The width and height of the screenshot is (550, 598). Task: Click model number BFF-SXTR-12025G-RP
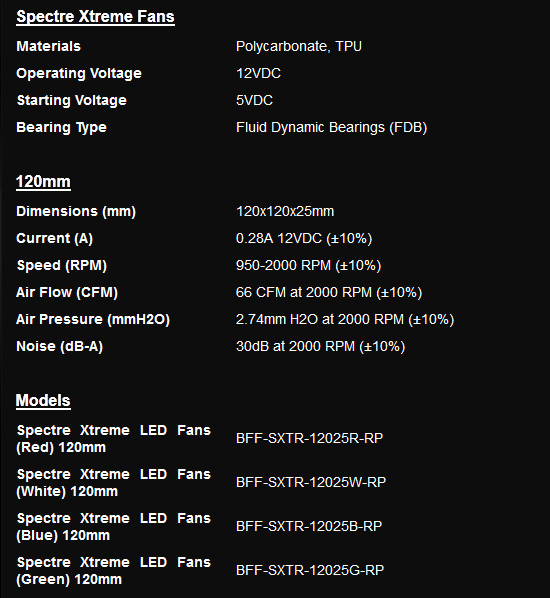click(310, 571)
